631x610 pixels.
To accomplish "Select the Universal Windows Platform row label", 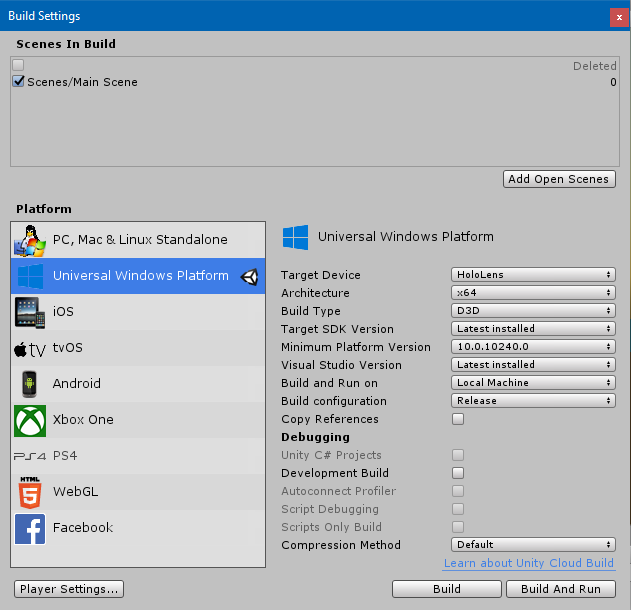I will coord(141,276).
